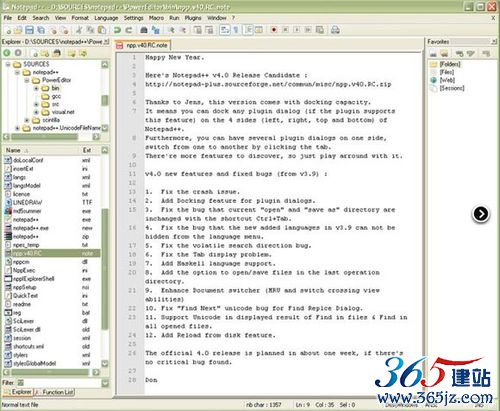Undo with the green curved arrow icon
Screen dimensions: 500x411
[117, 30]
